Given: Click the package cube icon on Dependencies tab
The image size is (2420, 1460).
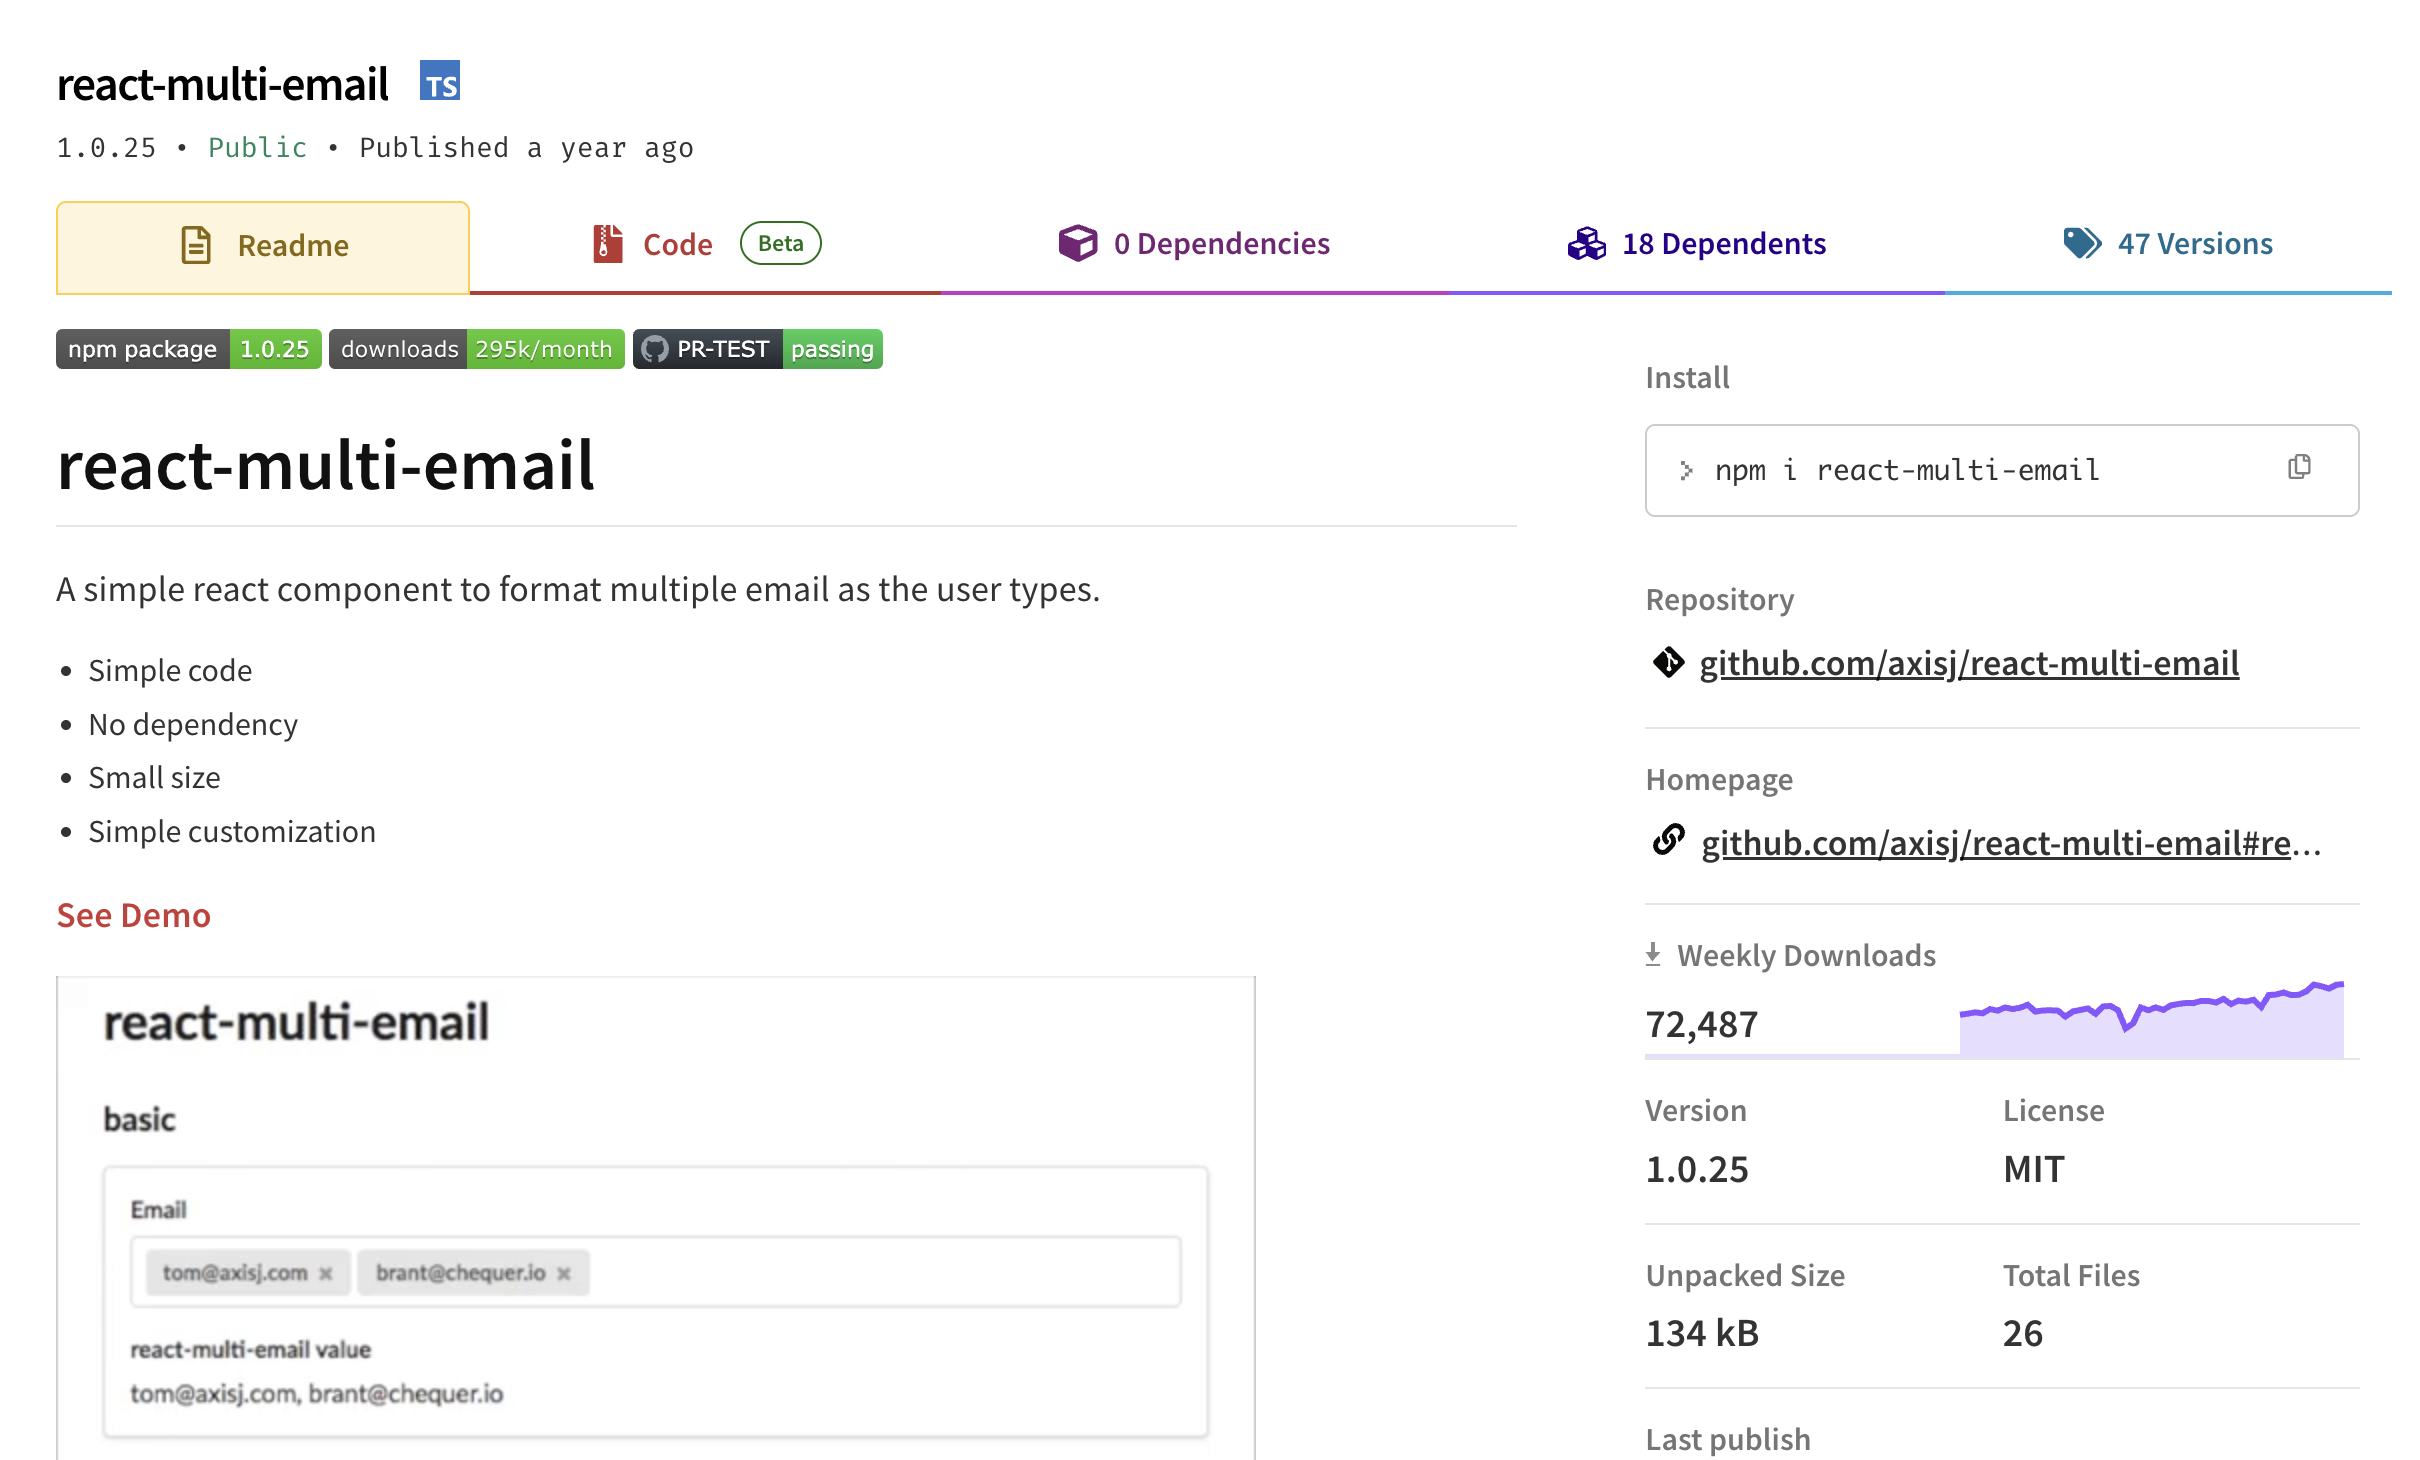Looking at the screenshot, I should (1077, 243).
